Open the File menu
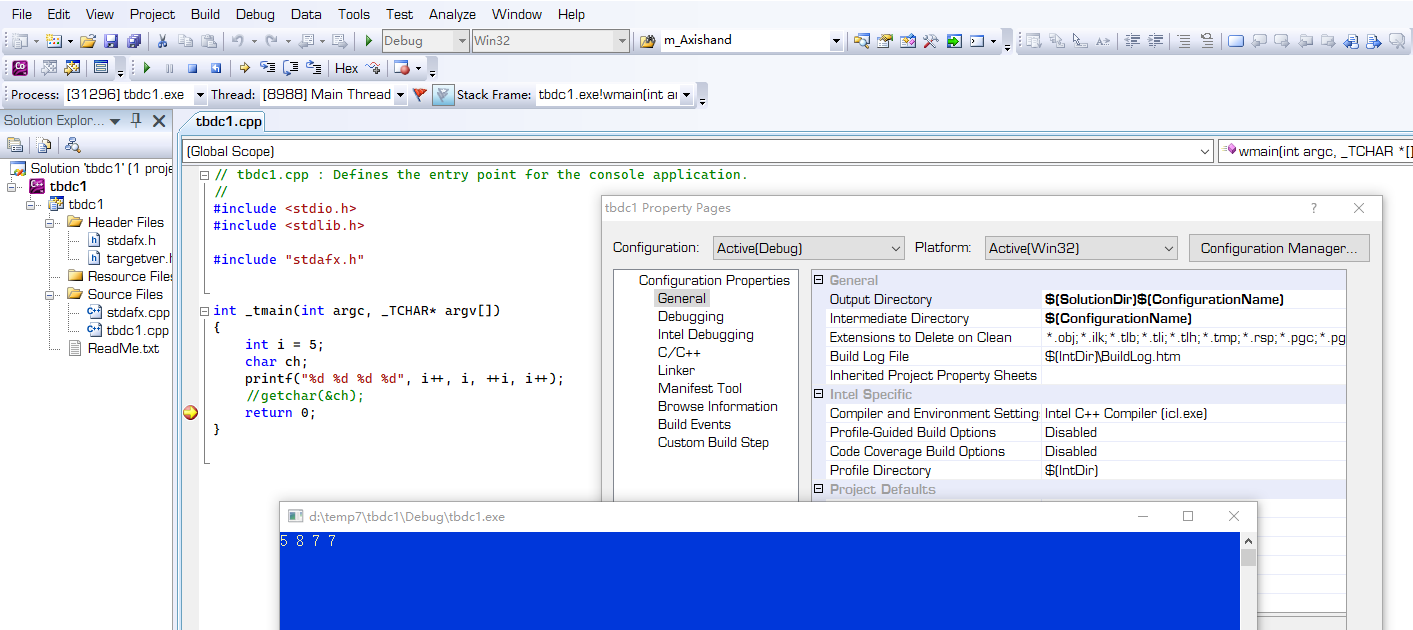 [21, 14]
